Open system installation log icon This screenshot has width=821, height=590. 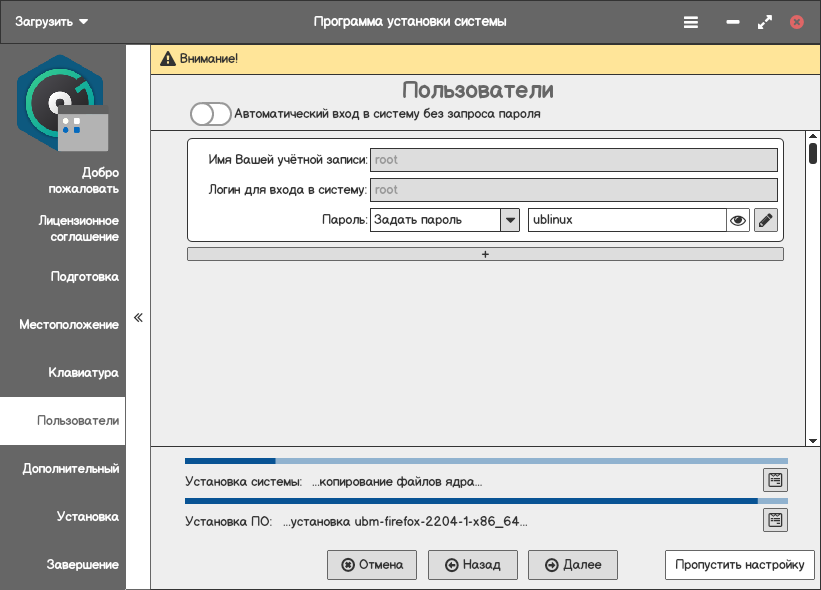tap(775, 480)
